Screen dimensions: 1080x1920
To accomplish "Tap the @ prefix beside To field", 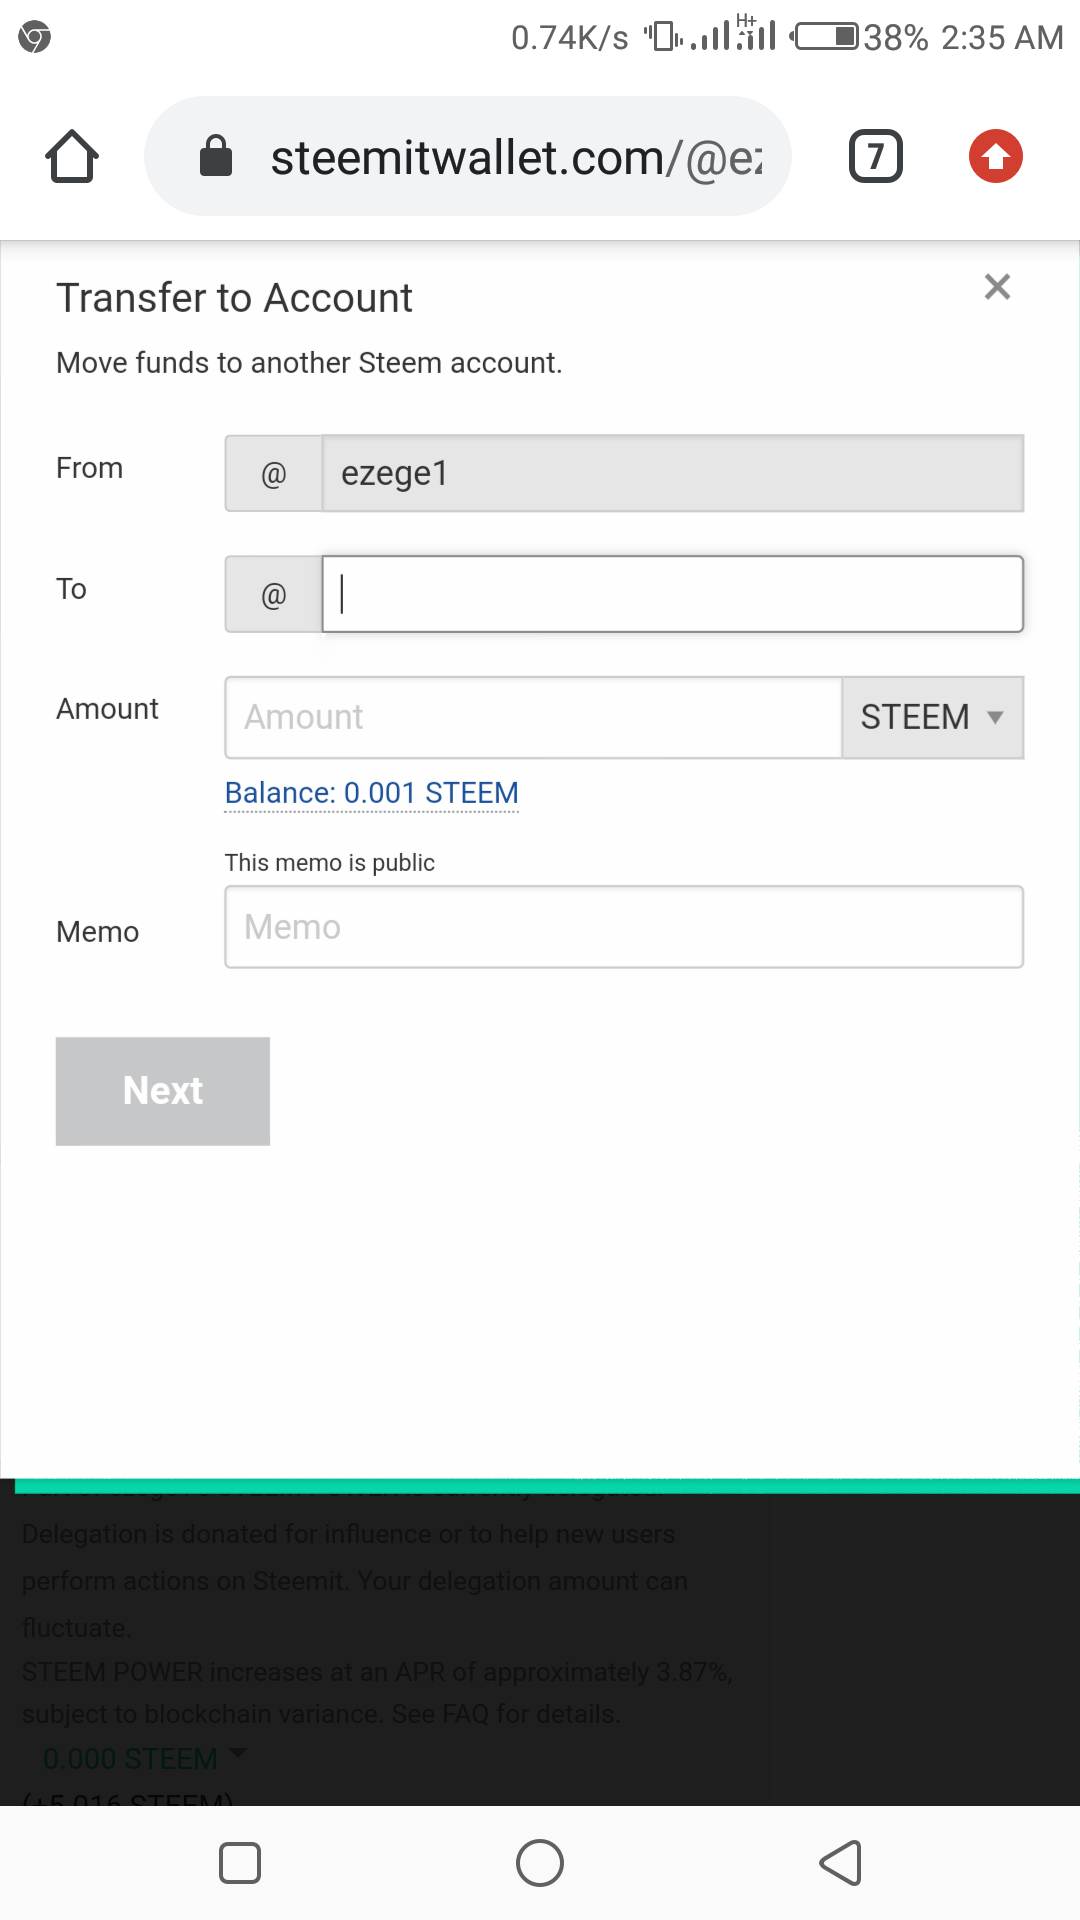I will coord(274,594).
